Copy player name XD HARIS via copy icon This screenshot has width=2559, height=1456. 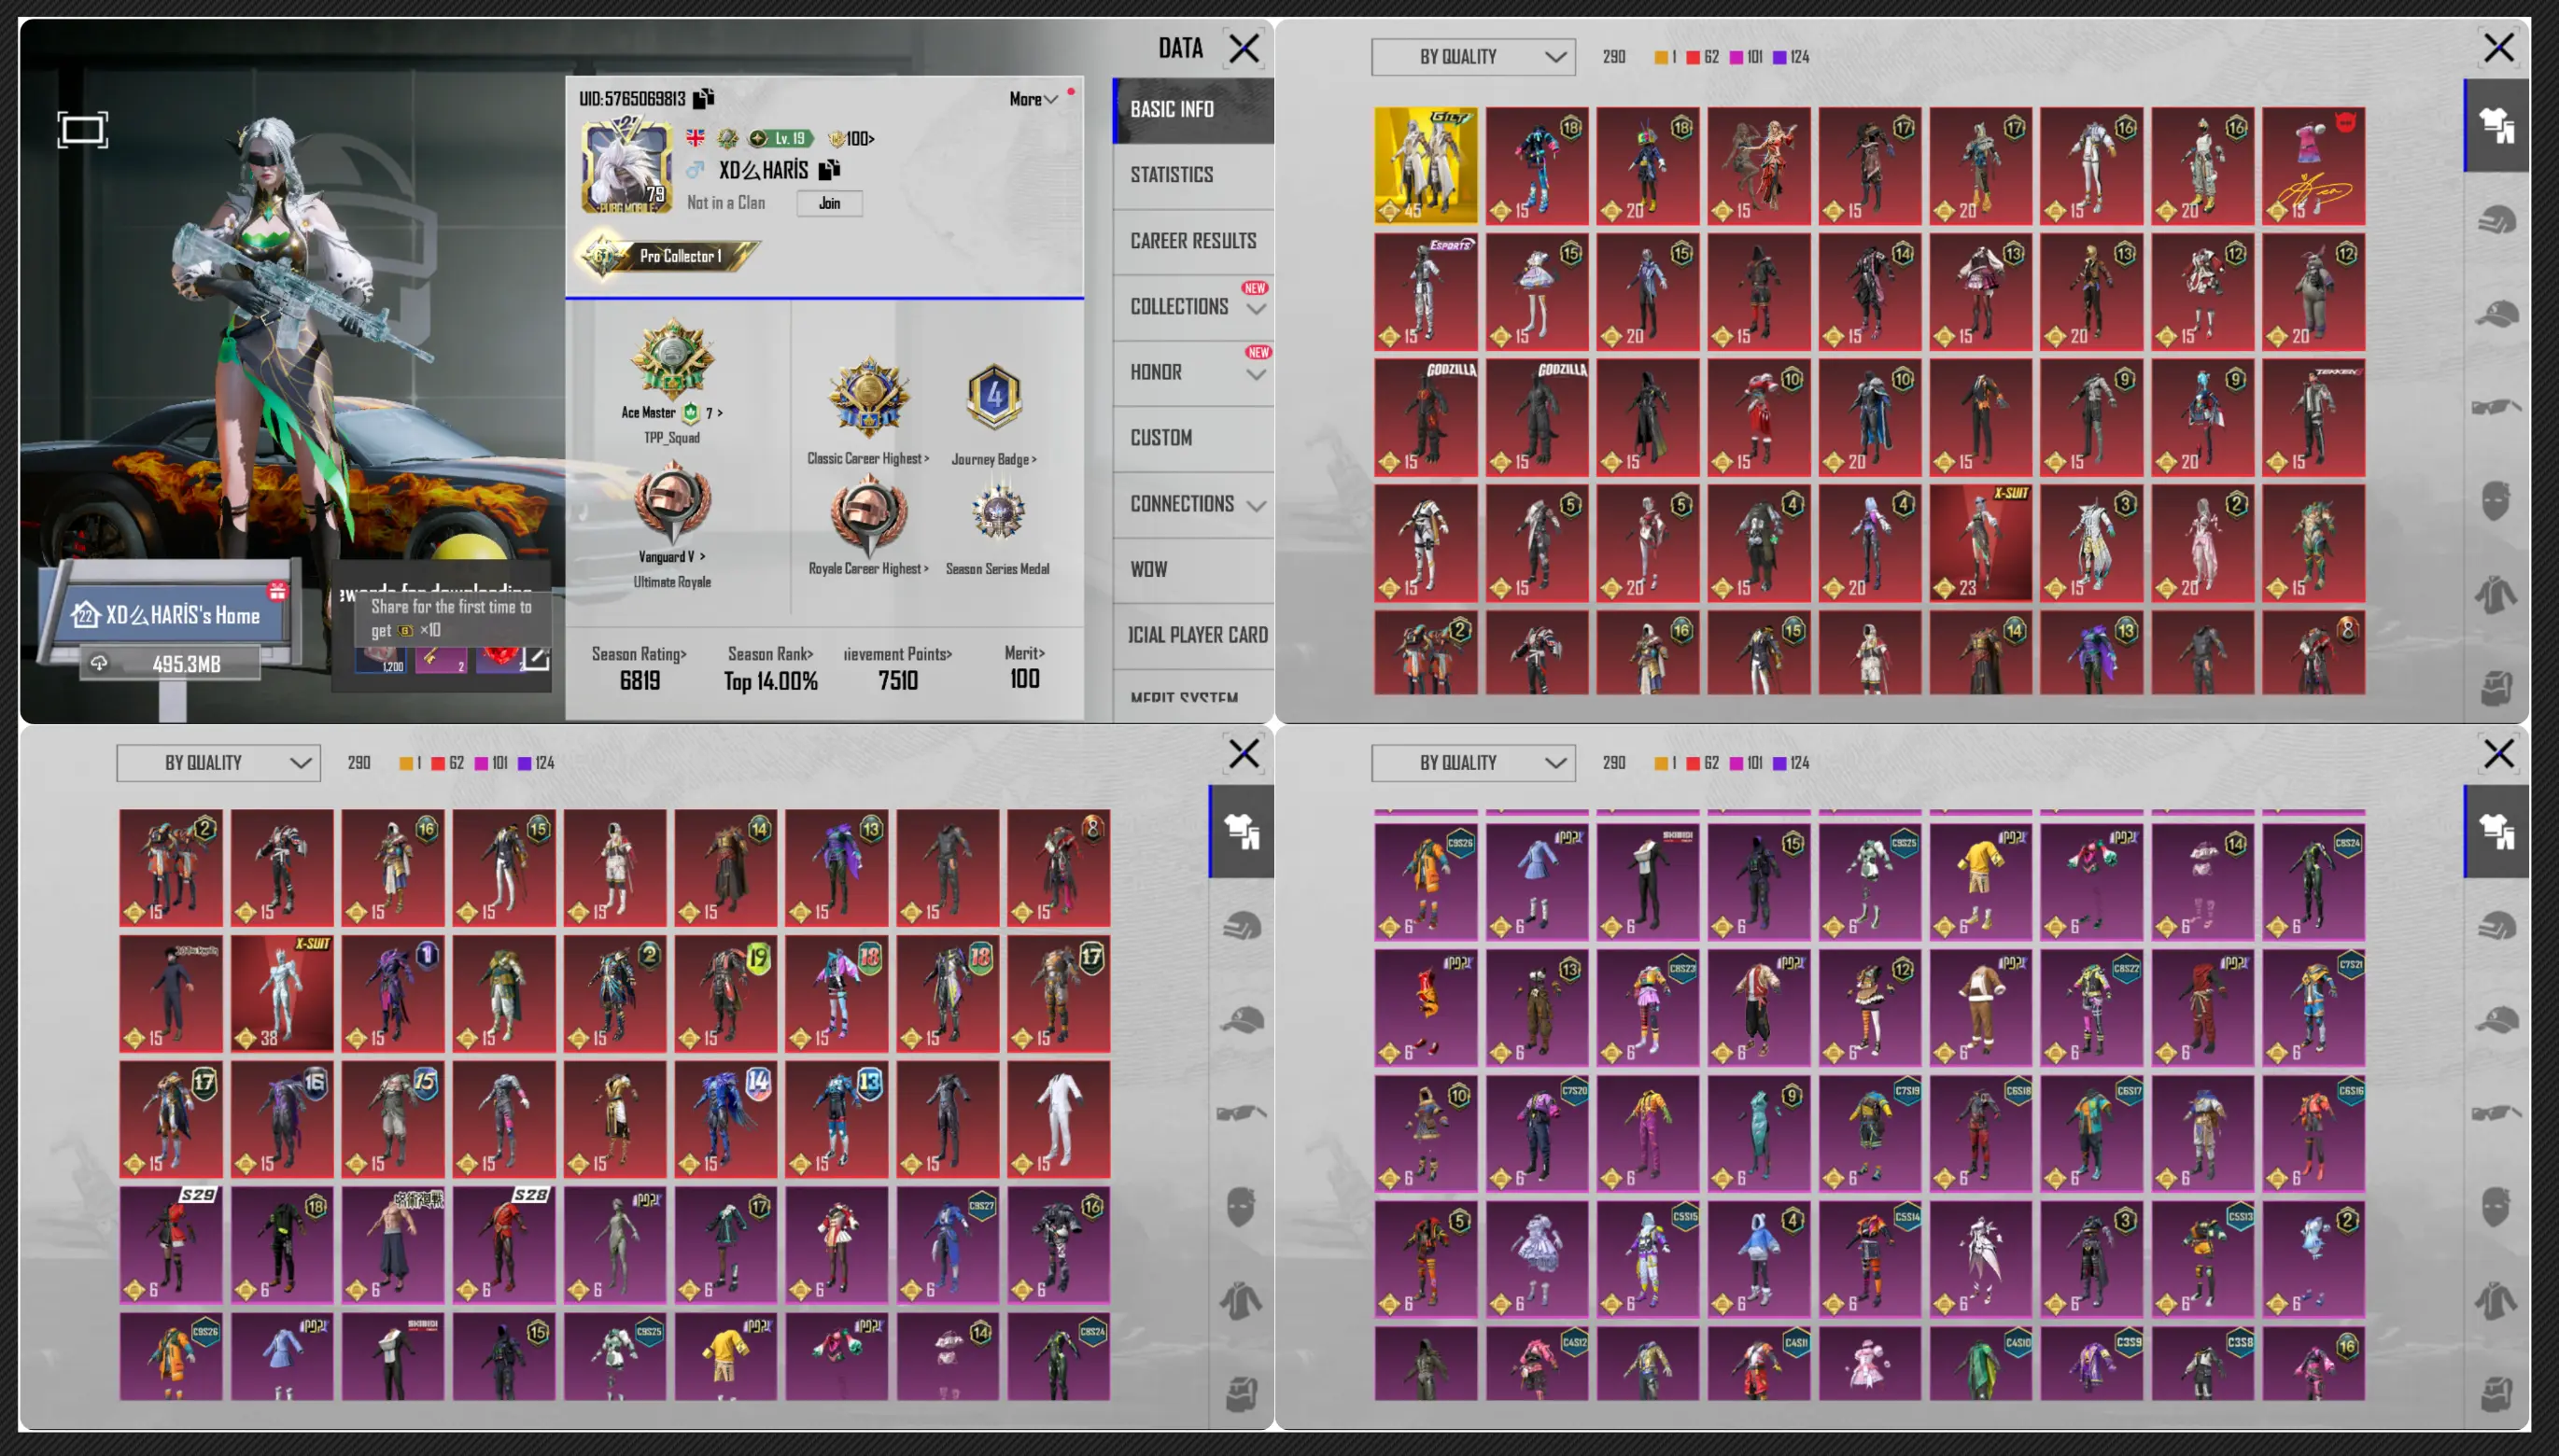829,169
